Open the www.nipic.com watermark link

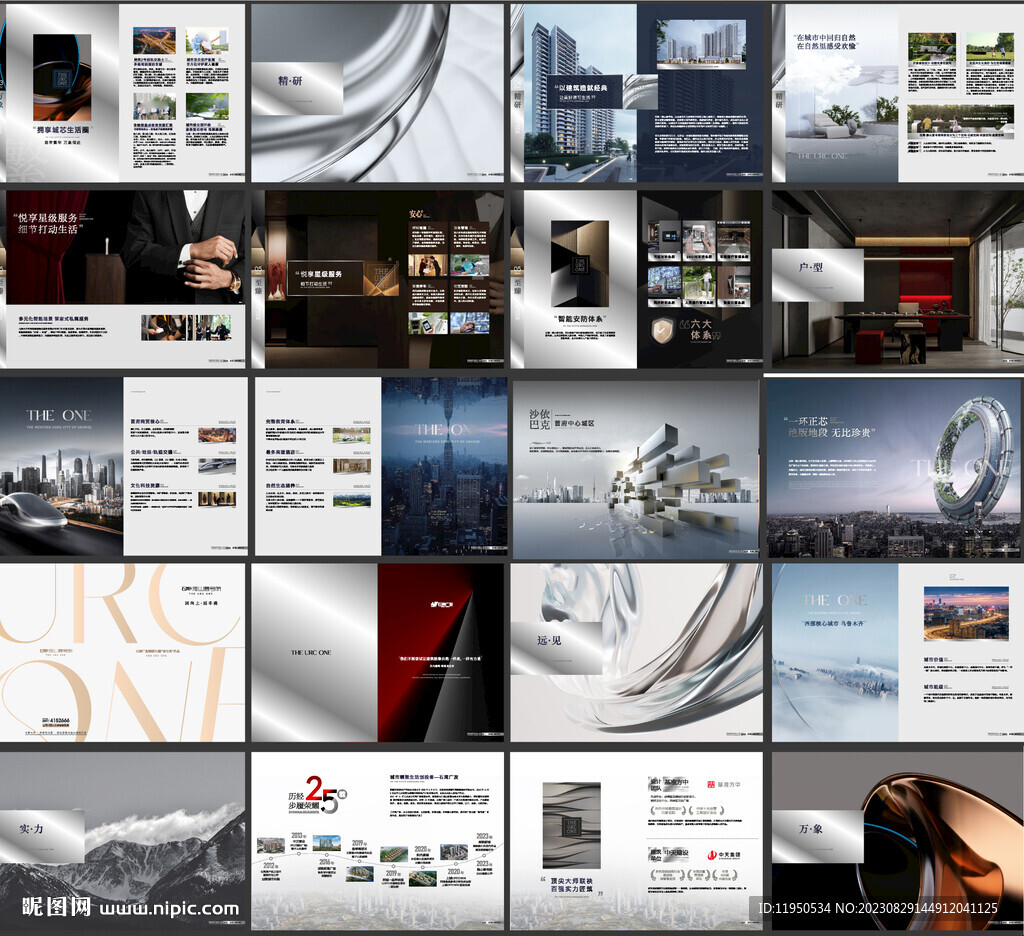[168, 910]
